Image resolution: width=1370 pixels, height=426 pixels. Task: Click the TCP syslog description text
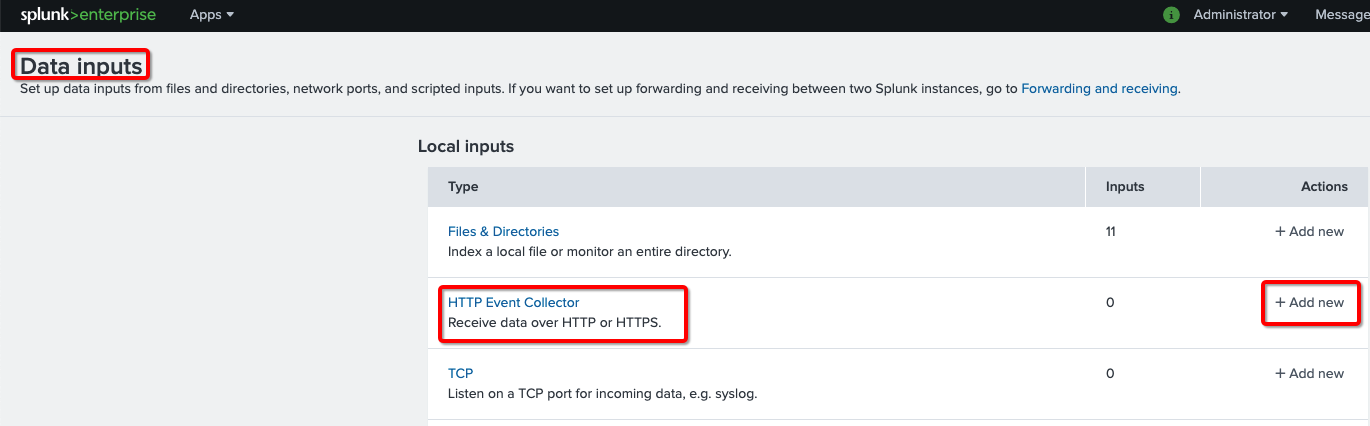602,393
